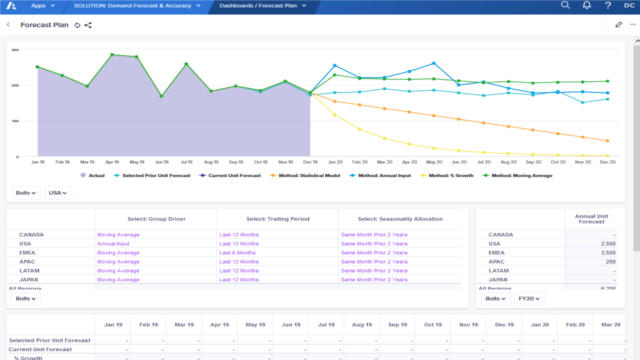Toggle Method: % Growth legend entry

click(447, 176)
